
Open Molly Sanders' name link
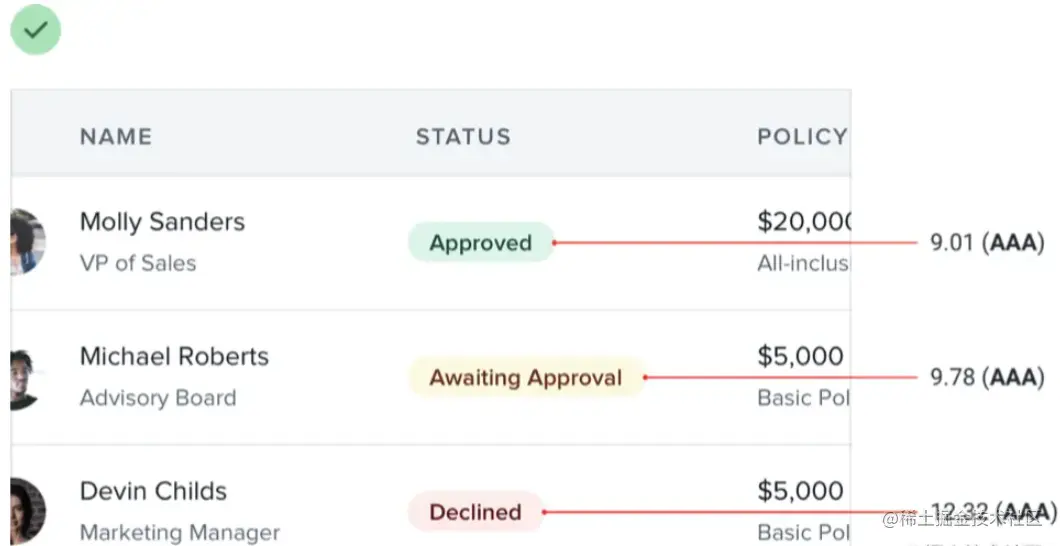pyautogui.click(x=162, y=222)
